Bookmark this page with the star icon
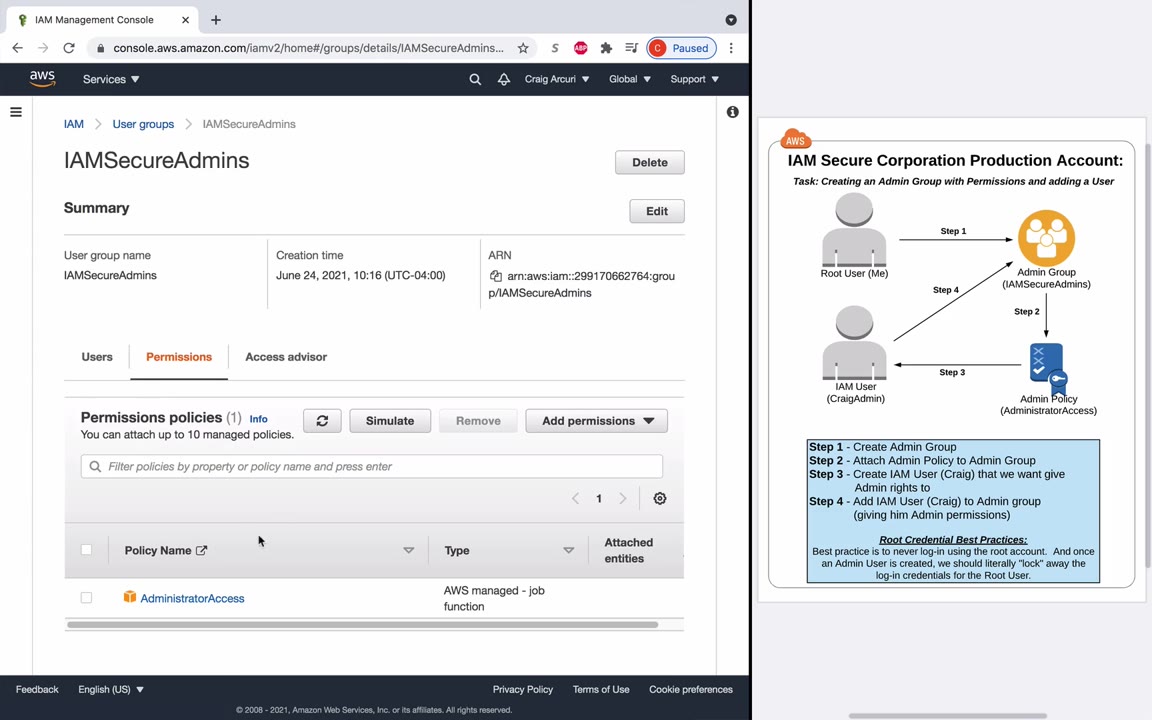 [x=523, y=48]
